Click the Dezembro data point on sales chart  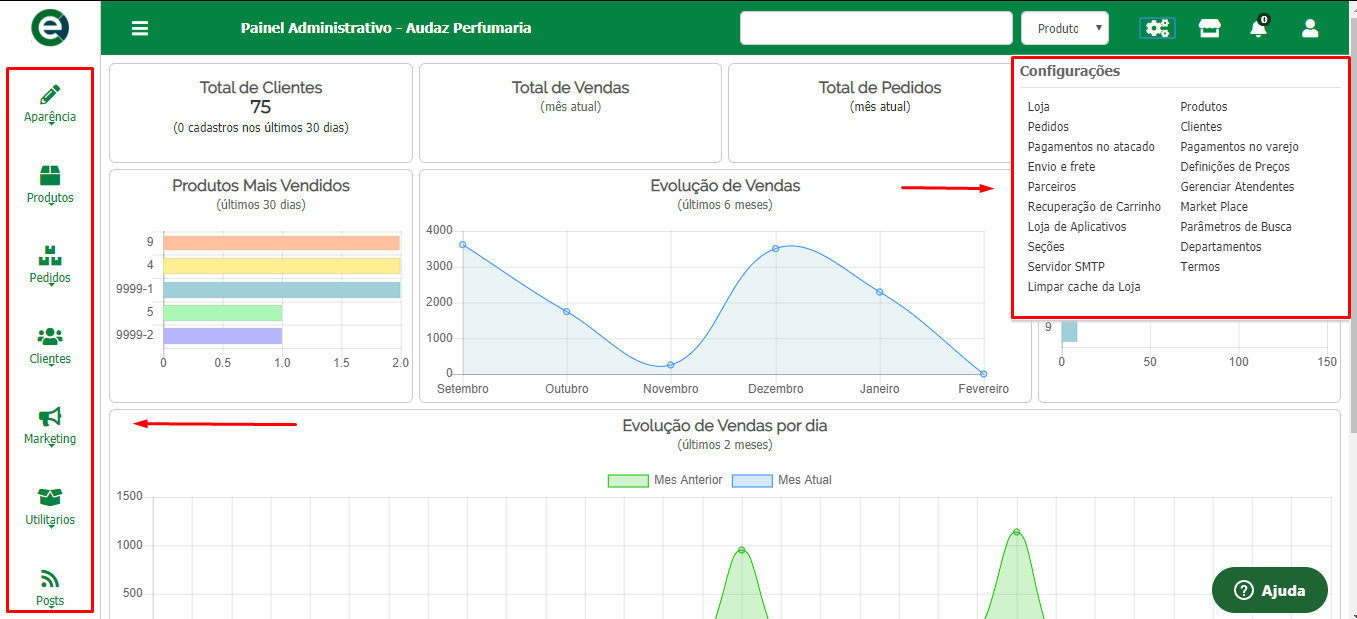pos(775,248)
